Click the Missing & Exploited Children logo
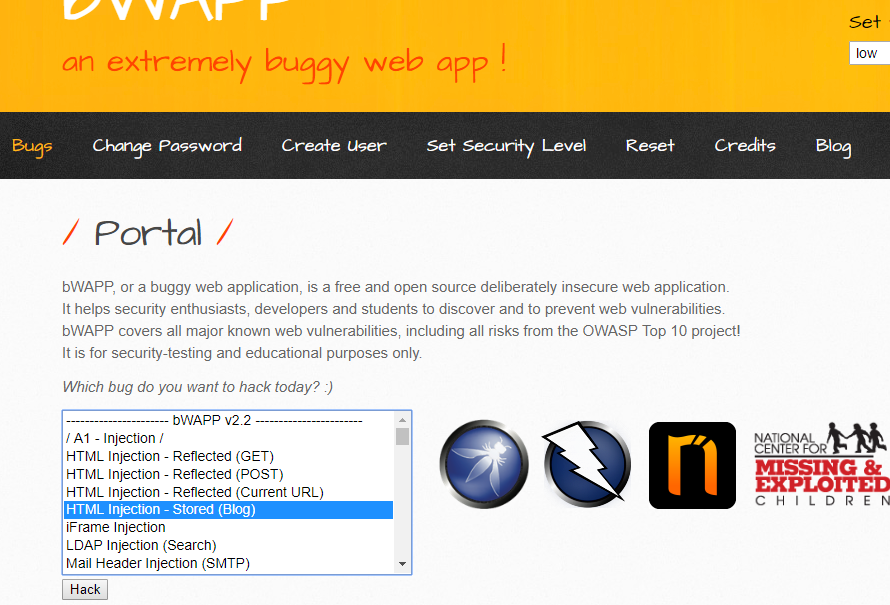 (x=820, y=465)
